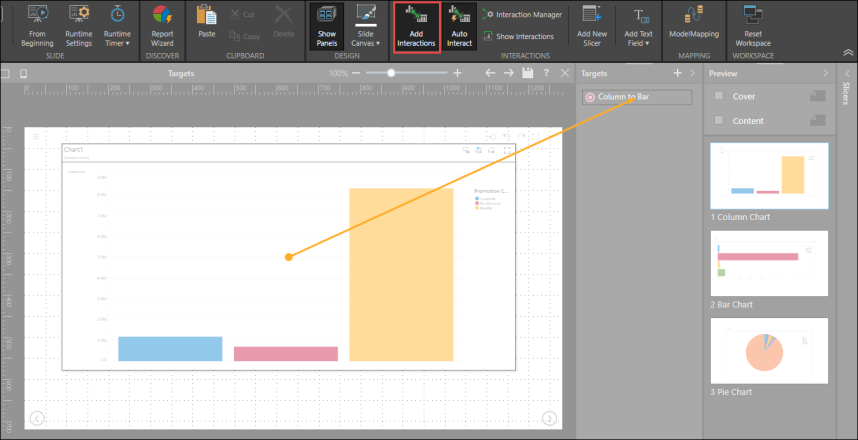Open Runtime Settings
Viewport: 858px width, 440px height.
pyautogui.click(x=79, y=27)
